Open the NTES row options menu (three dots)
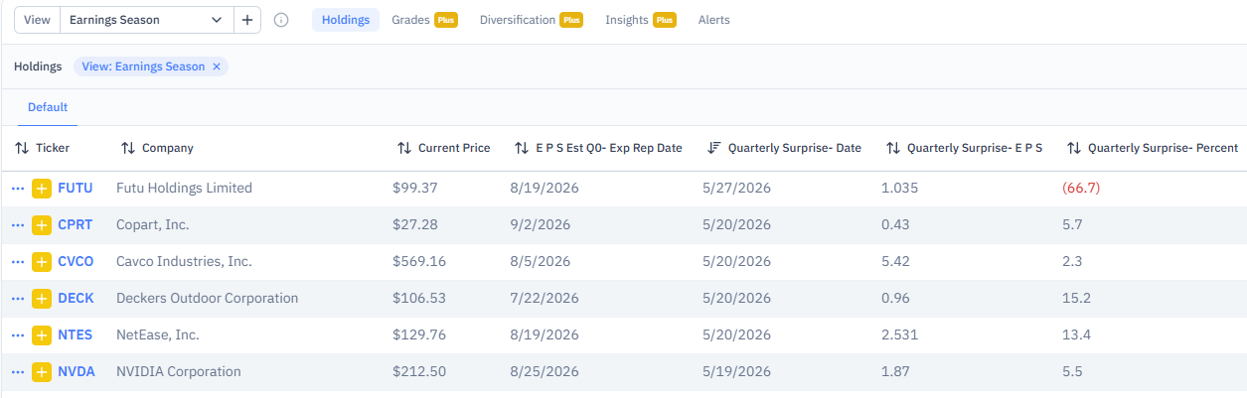The height and width of the screenshot is (398, 1247). tap(18, 335)
